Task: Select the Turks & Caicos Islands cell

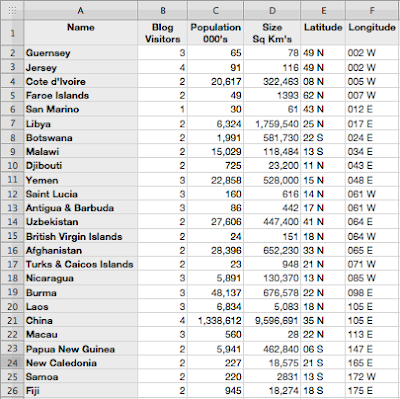Action: pyautogui.click(x=81, y=264)
